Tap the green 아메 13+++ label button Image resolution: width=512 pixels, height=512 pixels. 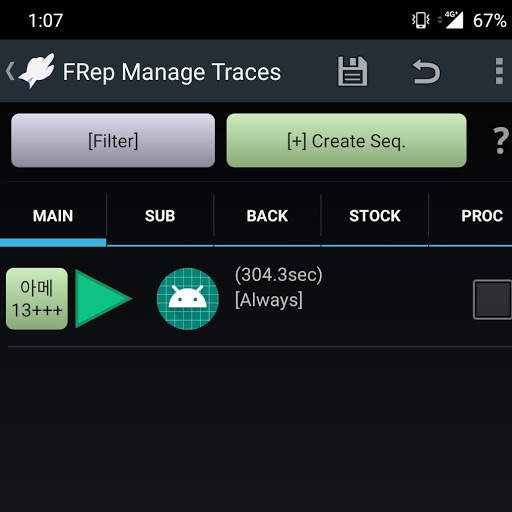(37, 299)
